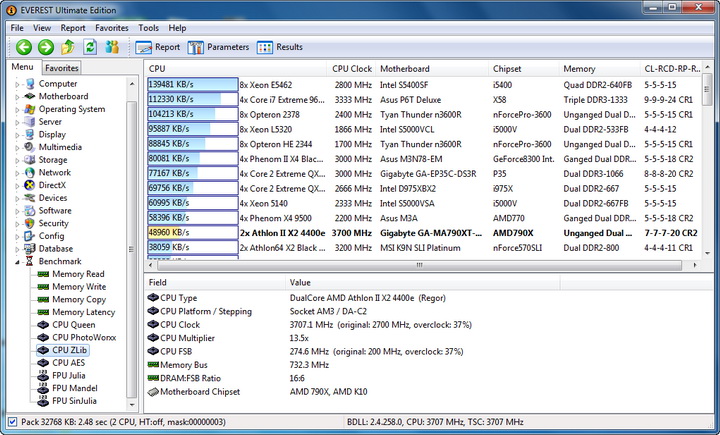
Task: Expand the Database tree node
Action: click(x=17, y=249)
